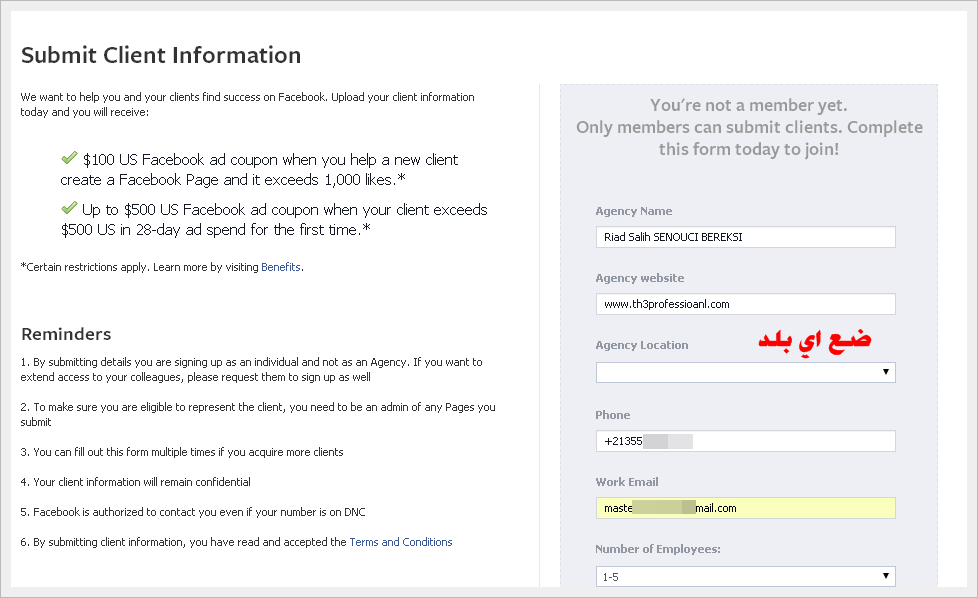Click the Phone number input field
Screen dimensions: 978x598
[x=745, y=441]
